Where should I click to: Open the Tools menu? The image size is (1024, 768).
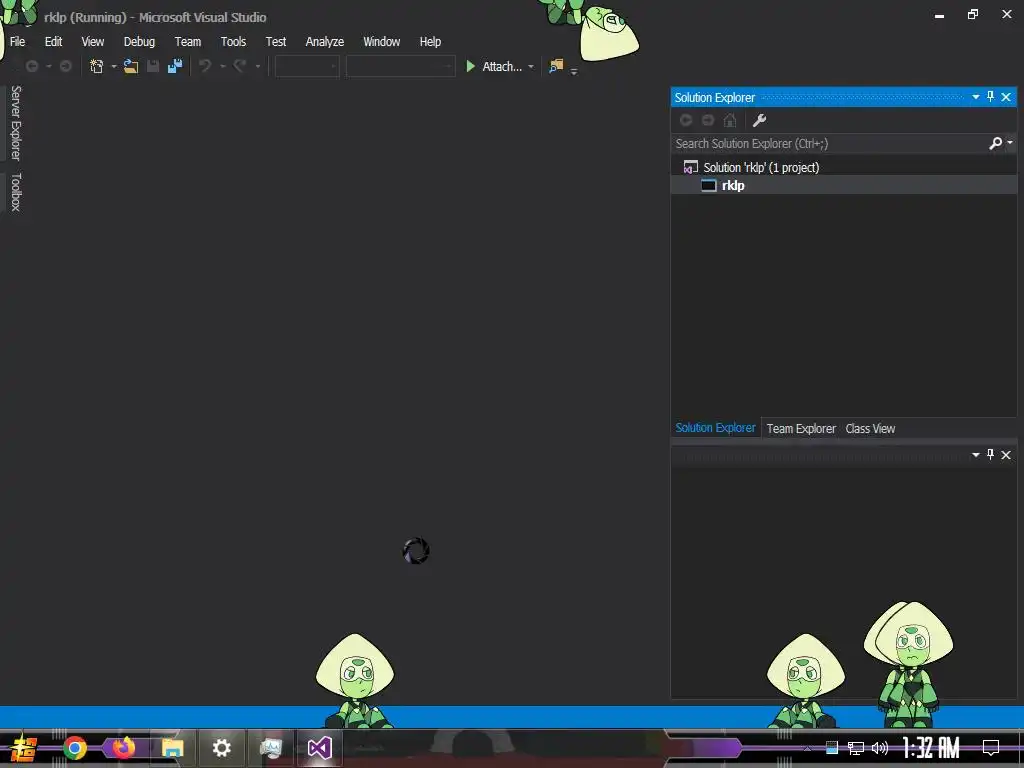pos(233,42)
